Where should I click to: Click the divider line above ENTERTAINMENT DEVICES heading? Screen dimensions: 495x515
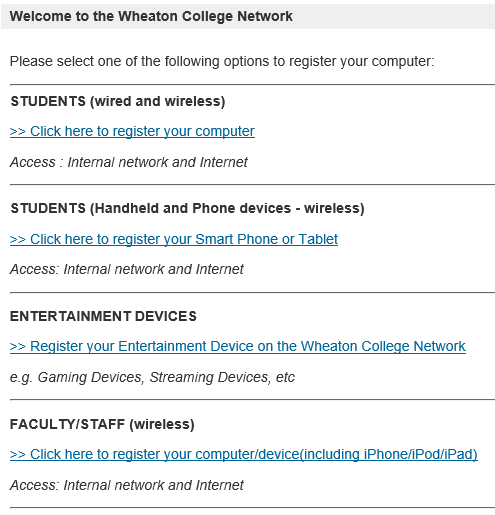click(x=252, y=293)
